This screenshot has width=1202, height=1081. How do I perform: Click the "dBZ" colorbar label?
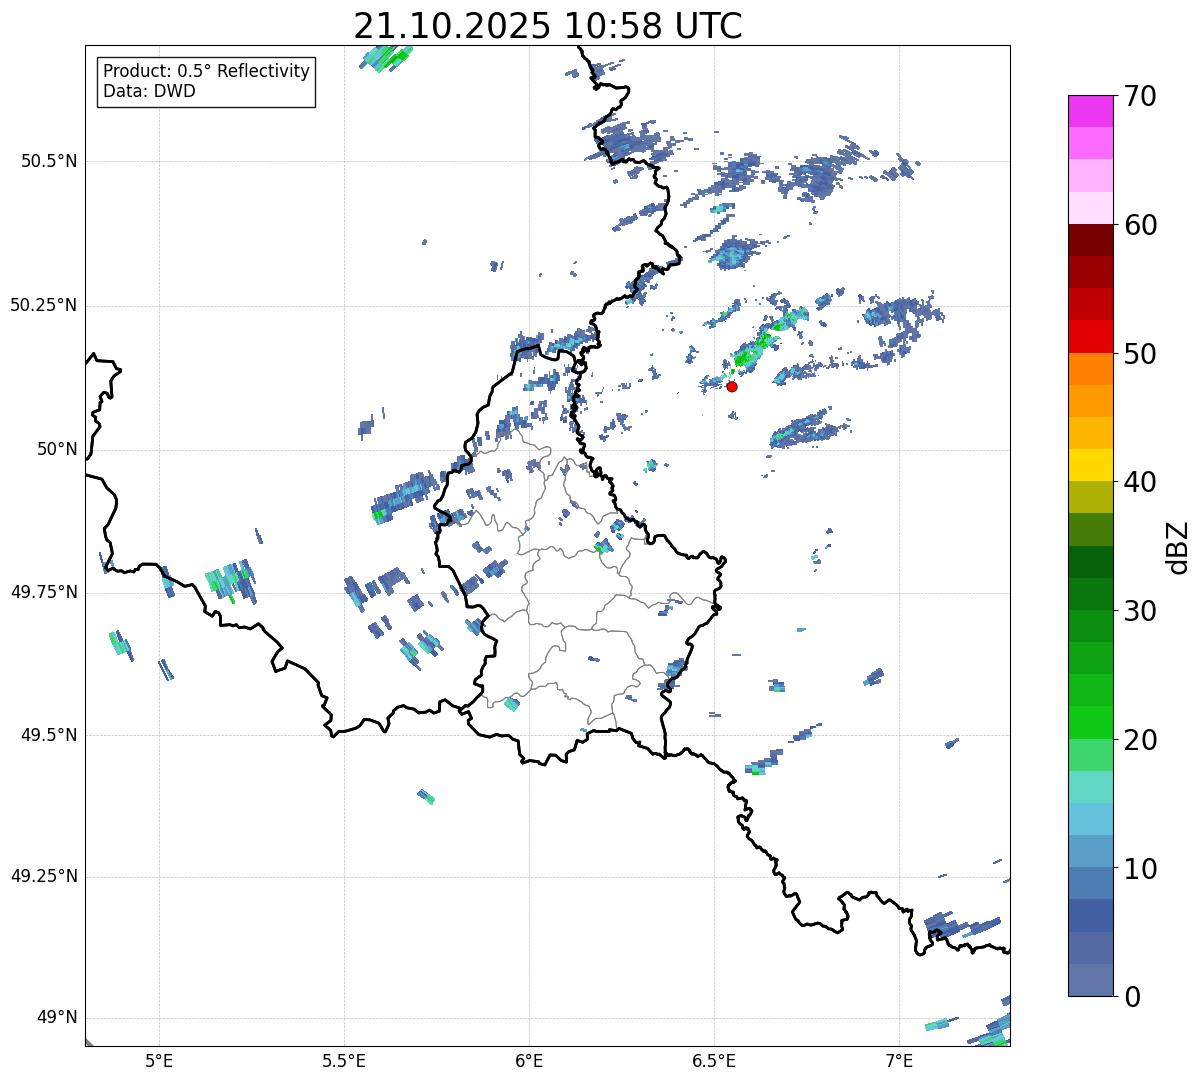[1178, 546]
